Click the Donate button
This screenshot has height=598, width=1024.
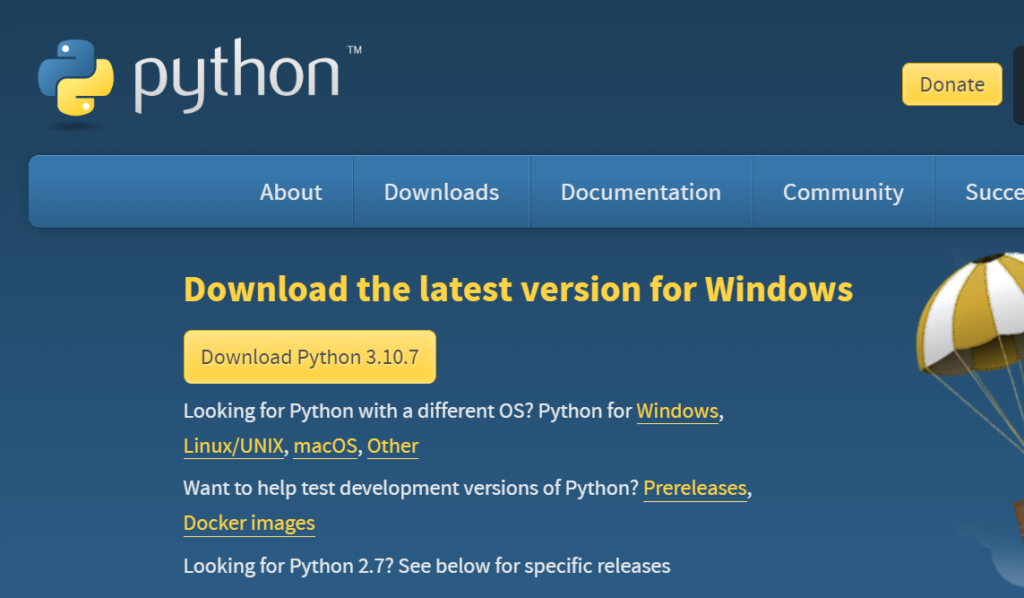[952, 84]
